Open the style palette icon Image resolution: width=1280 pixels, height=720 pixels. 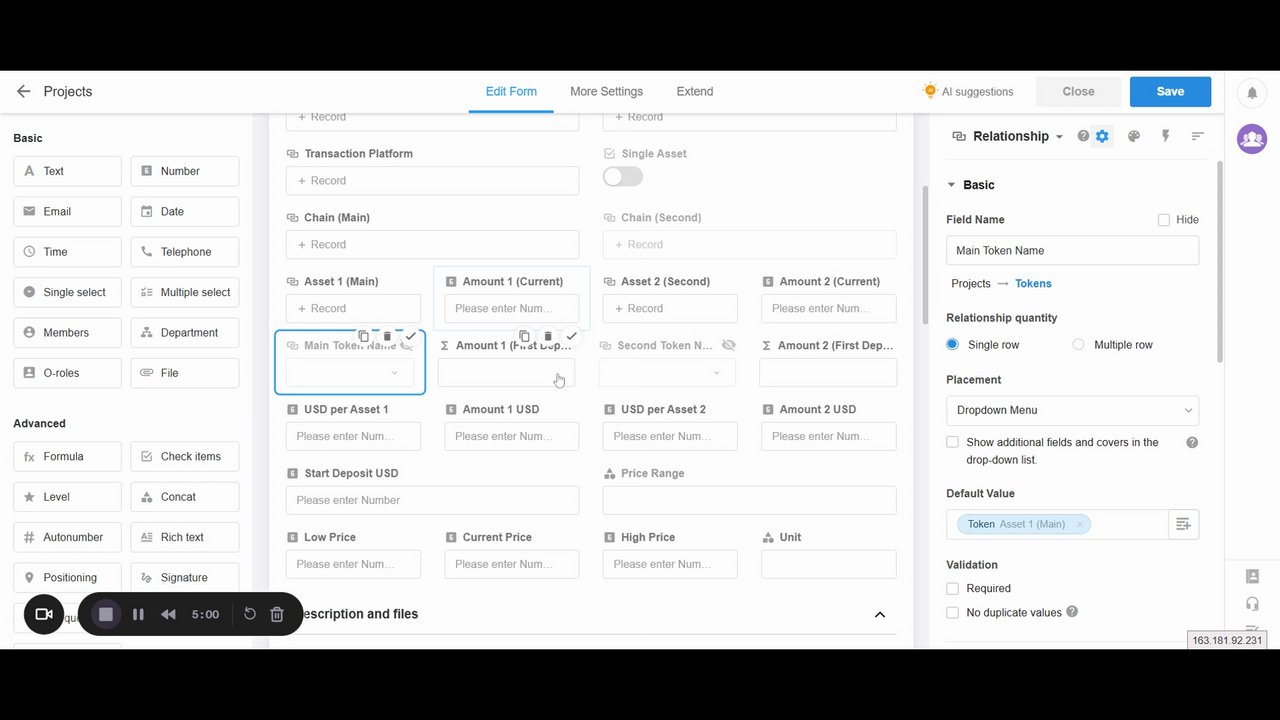(x=1134, y=136)
